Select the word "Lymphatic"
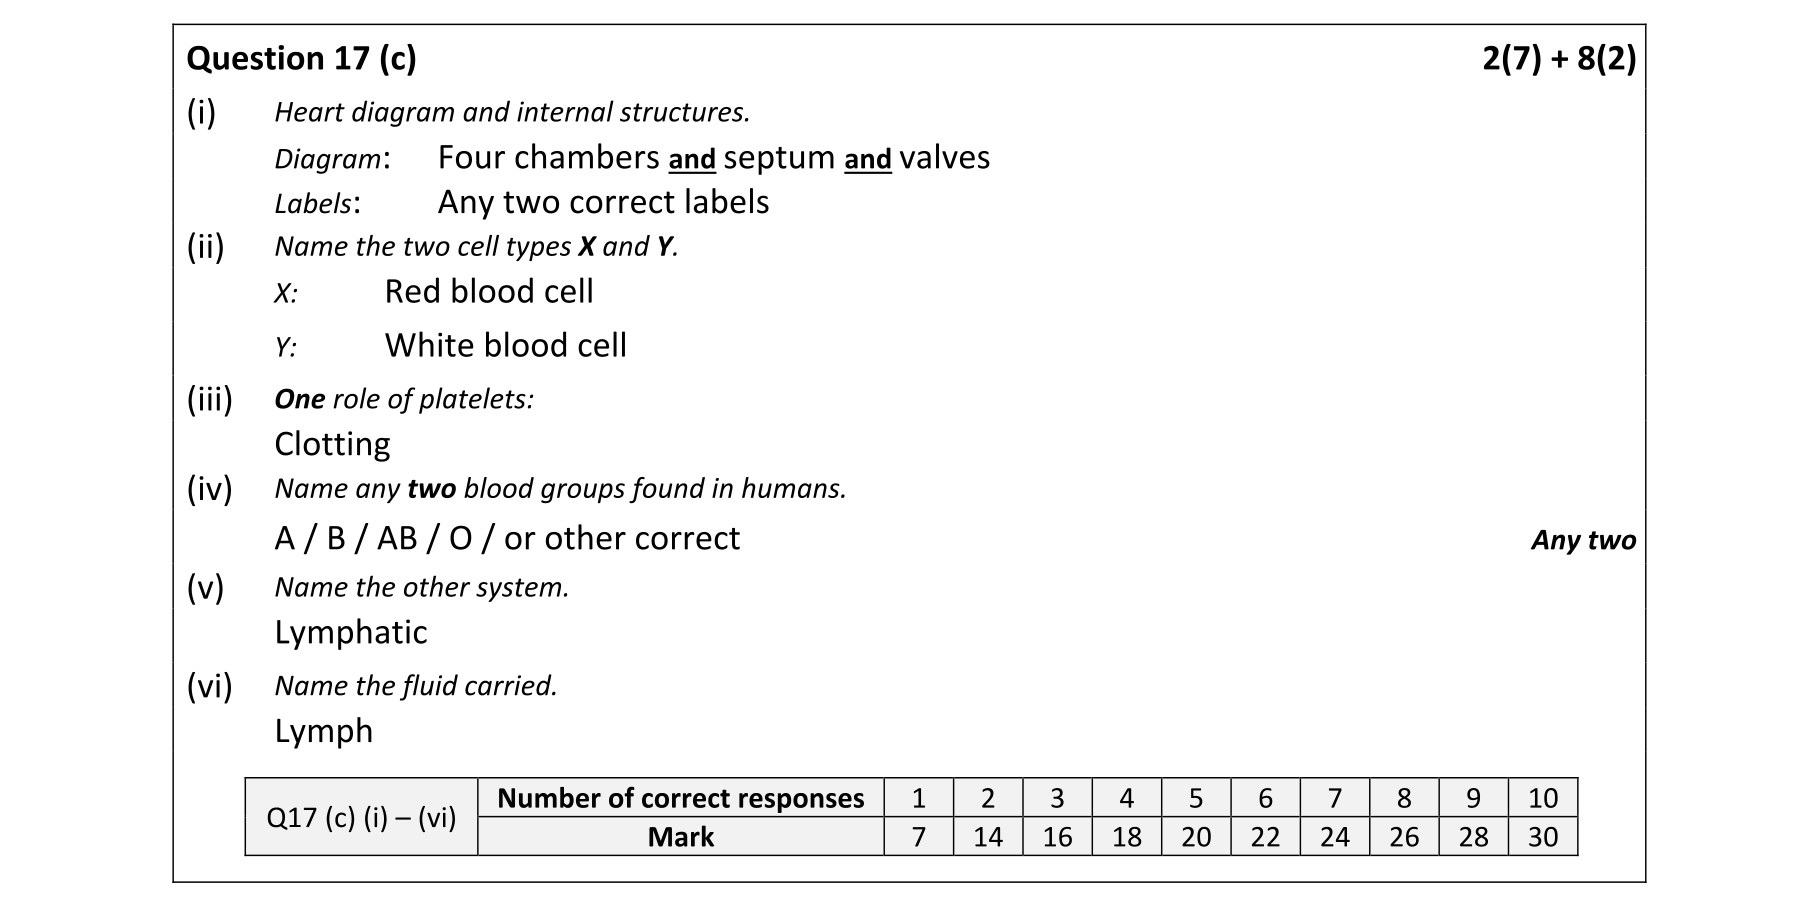The width and height of the screenshot is (1818, 897). [x=350, y=632]
